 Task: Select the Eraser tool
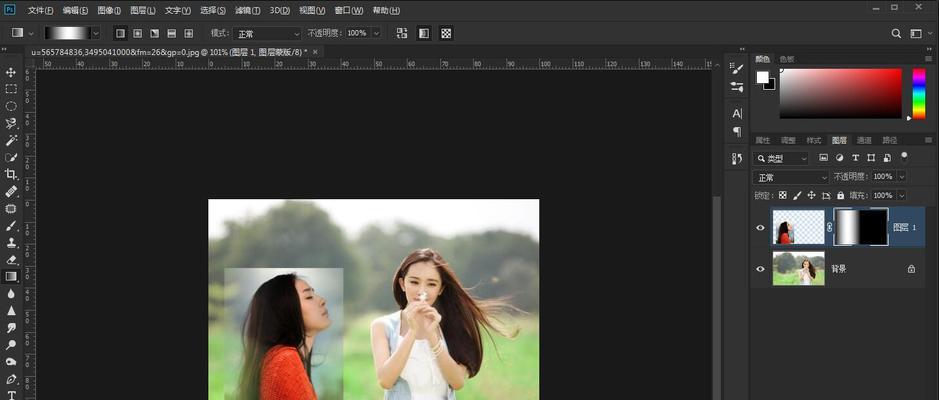tap(11, 260)
